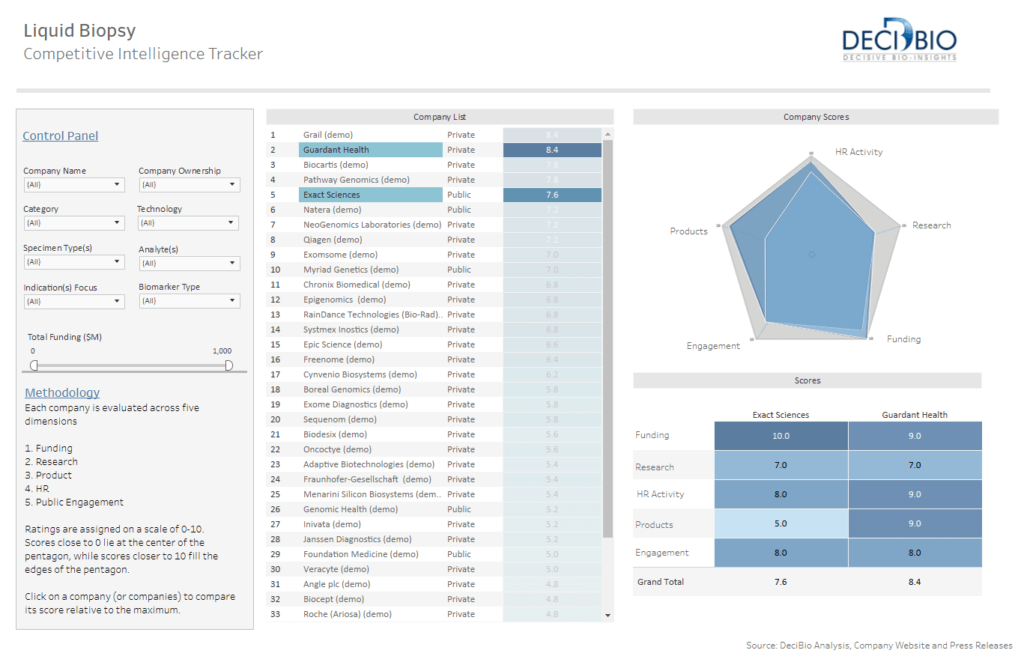Click the company list scroll up arrow
1024x662 pixels.
click(x=608, y=134)
